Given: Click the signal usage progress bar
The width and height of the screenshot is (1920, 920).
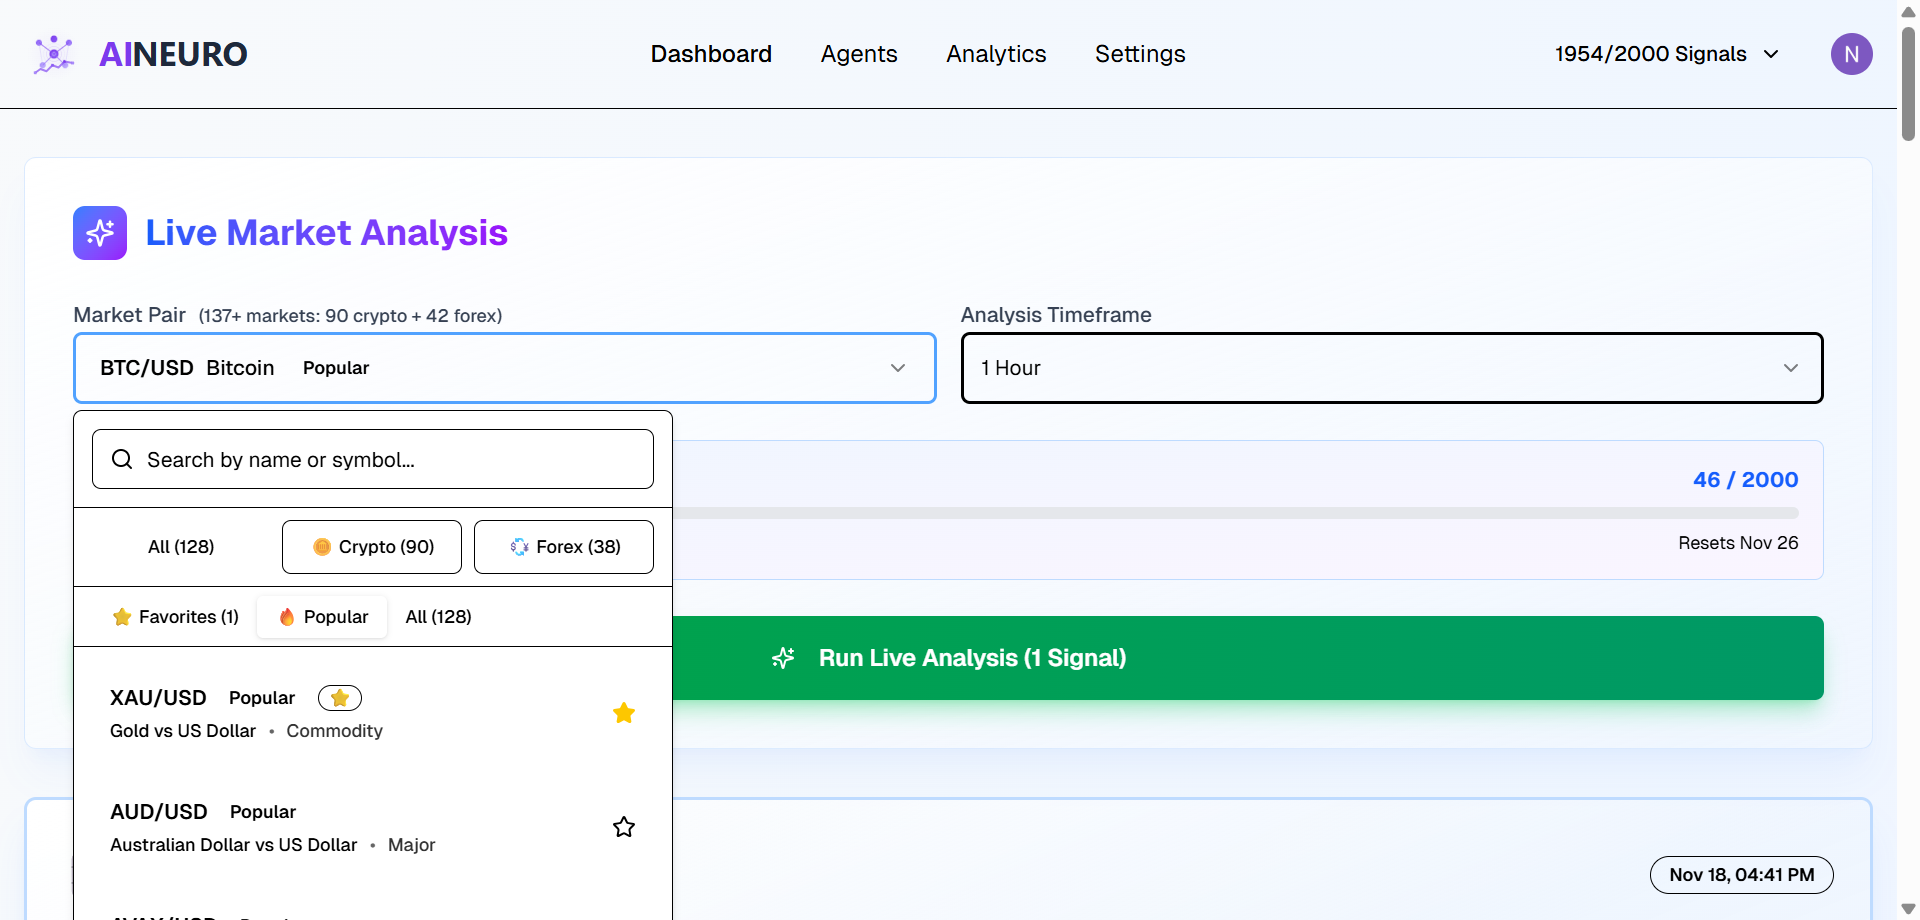Looking at the screenshot, I should (1235, 513).
